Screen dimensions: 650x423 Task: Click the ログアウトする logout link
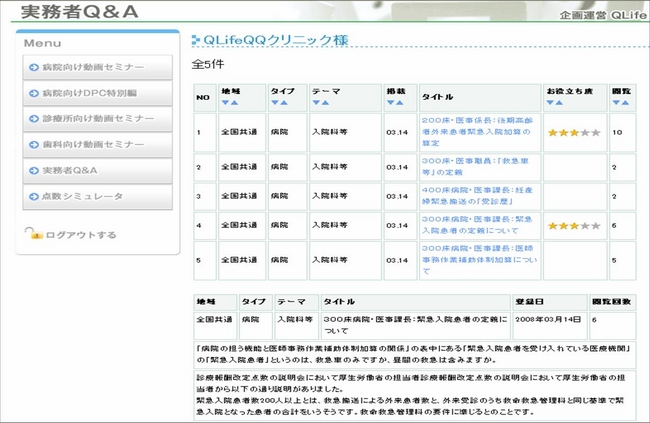(81, 235)
